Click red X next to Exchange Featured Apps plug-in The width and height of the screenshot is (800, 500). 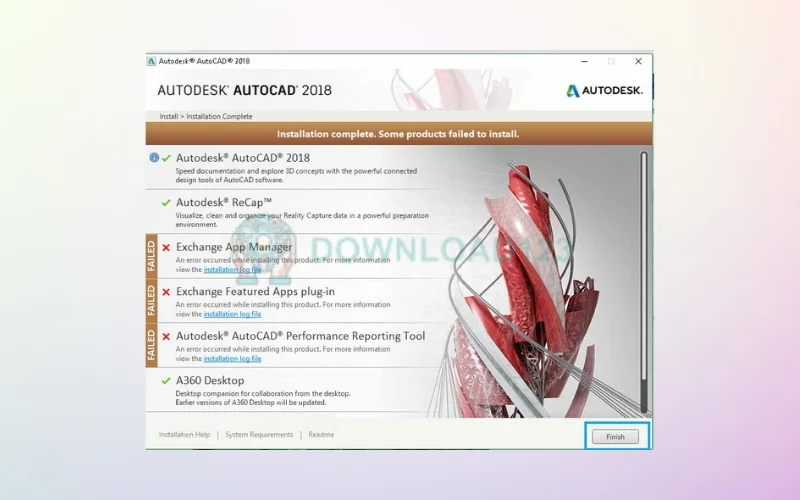166,292
